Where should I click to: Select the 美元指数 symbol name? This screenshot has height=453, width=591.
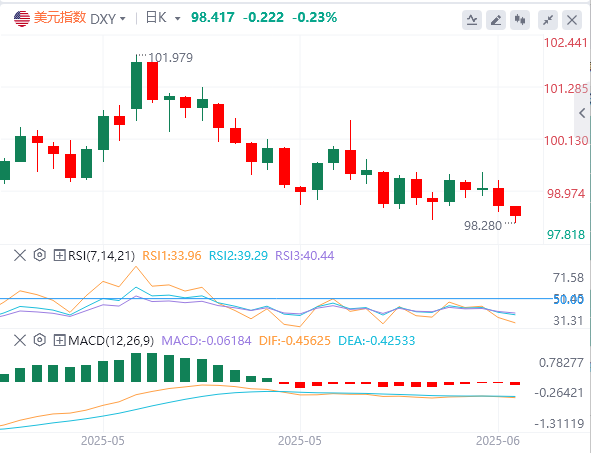pyautogui.click(x=60, y=18)
